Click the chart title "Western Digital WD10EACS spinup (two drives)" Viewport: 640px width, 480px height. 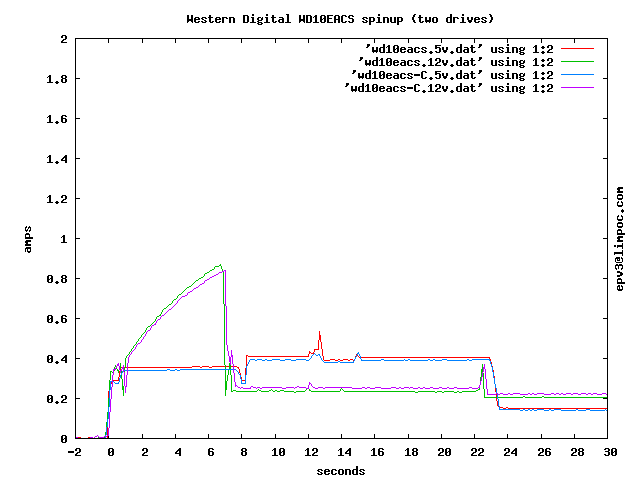click(x=340, y=19)
